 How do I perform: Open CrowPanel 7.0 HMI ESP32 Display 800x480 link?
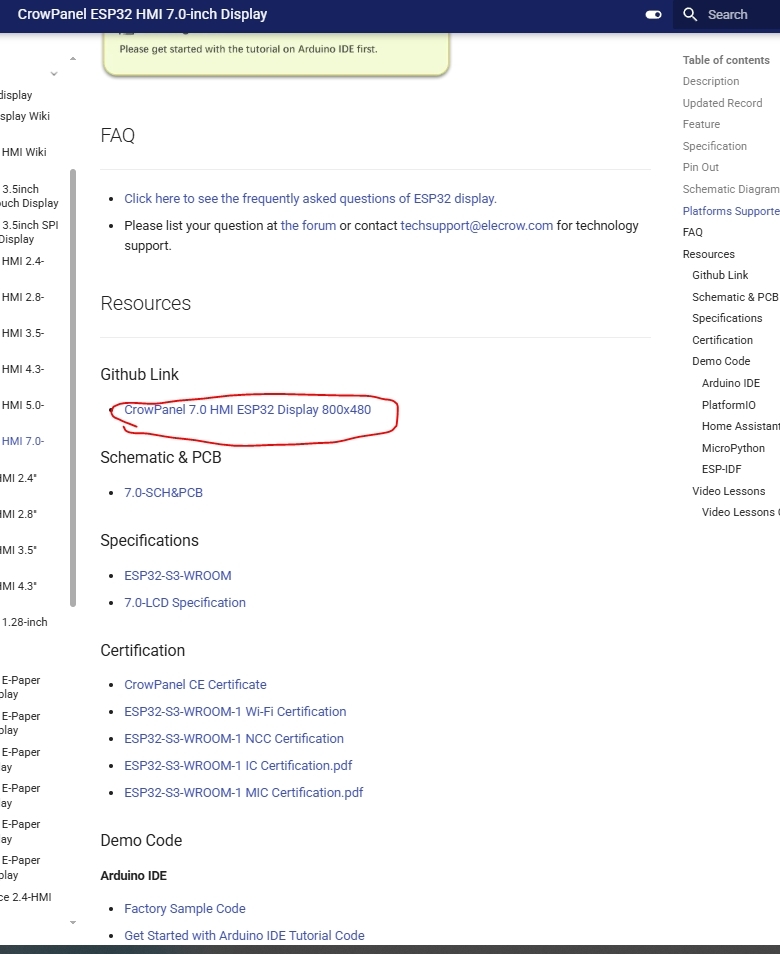coord(248,409)
